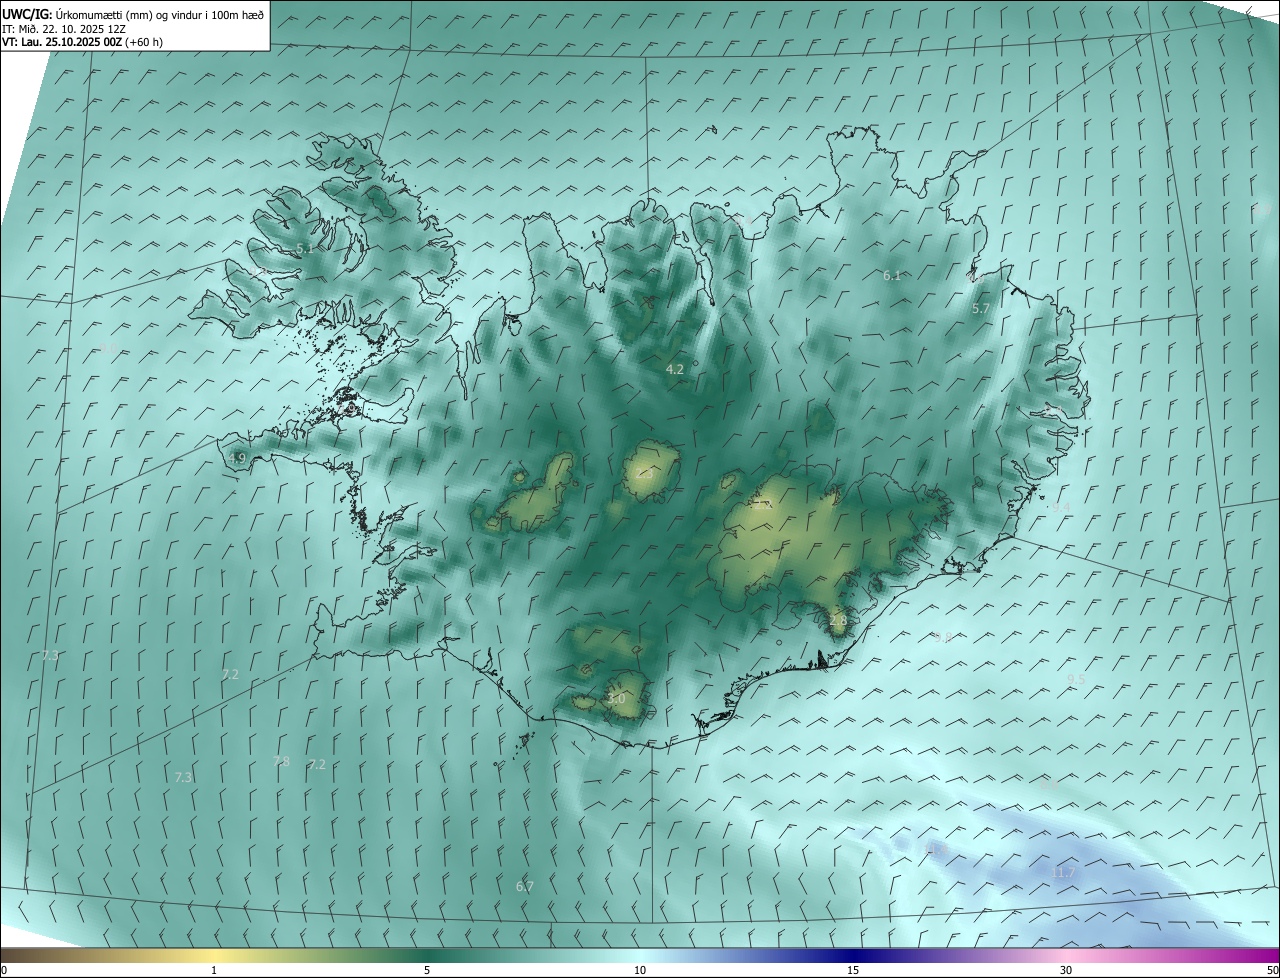Image resolution: width=1280 pixels, height=978 pixels.
Task: Click the 6.7 value south of Iceland
Action: click(525, 886)
